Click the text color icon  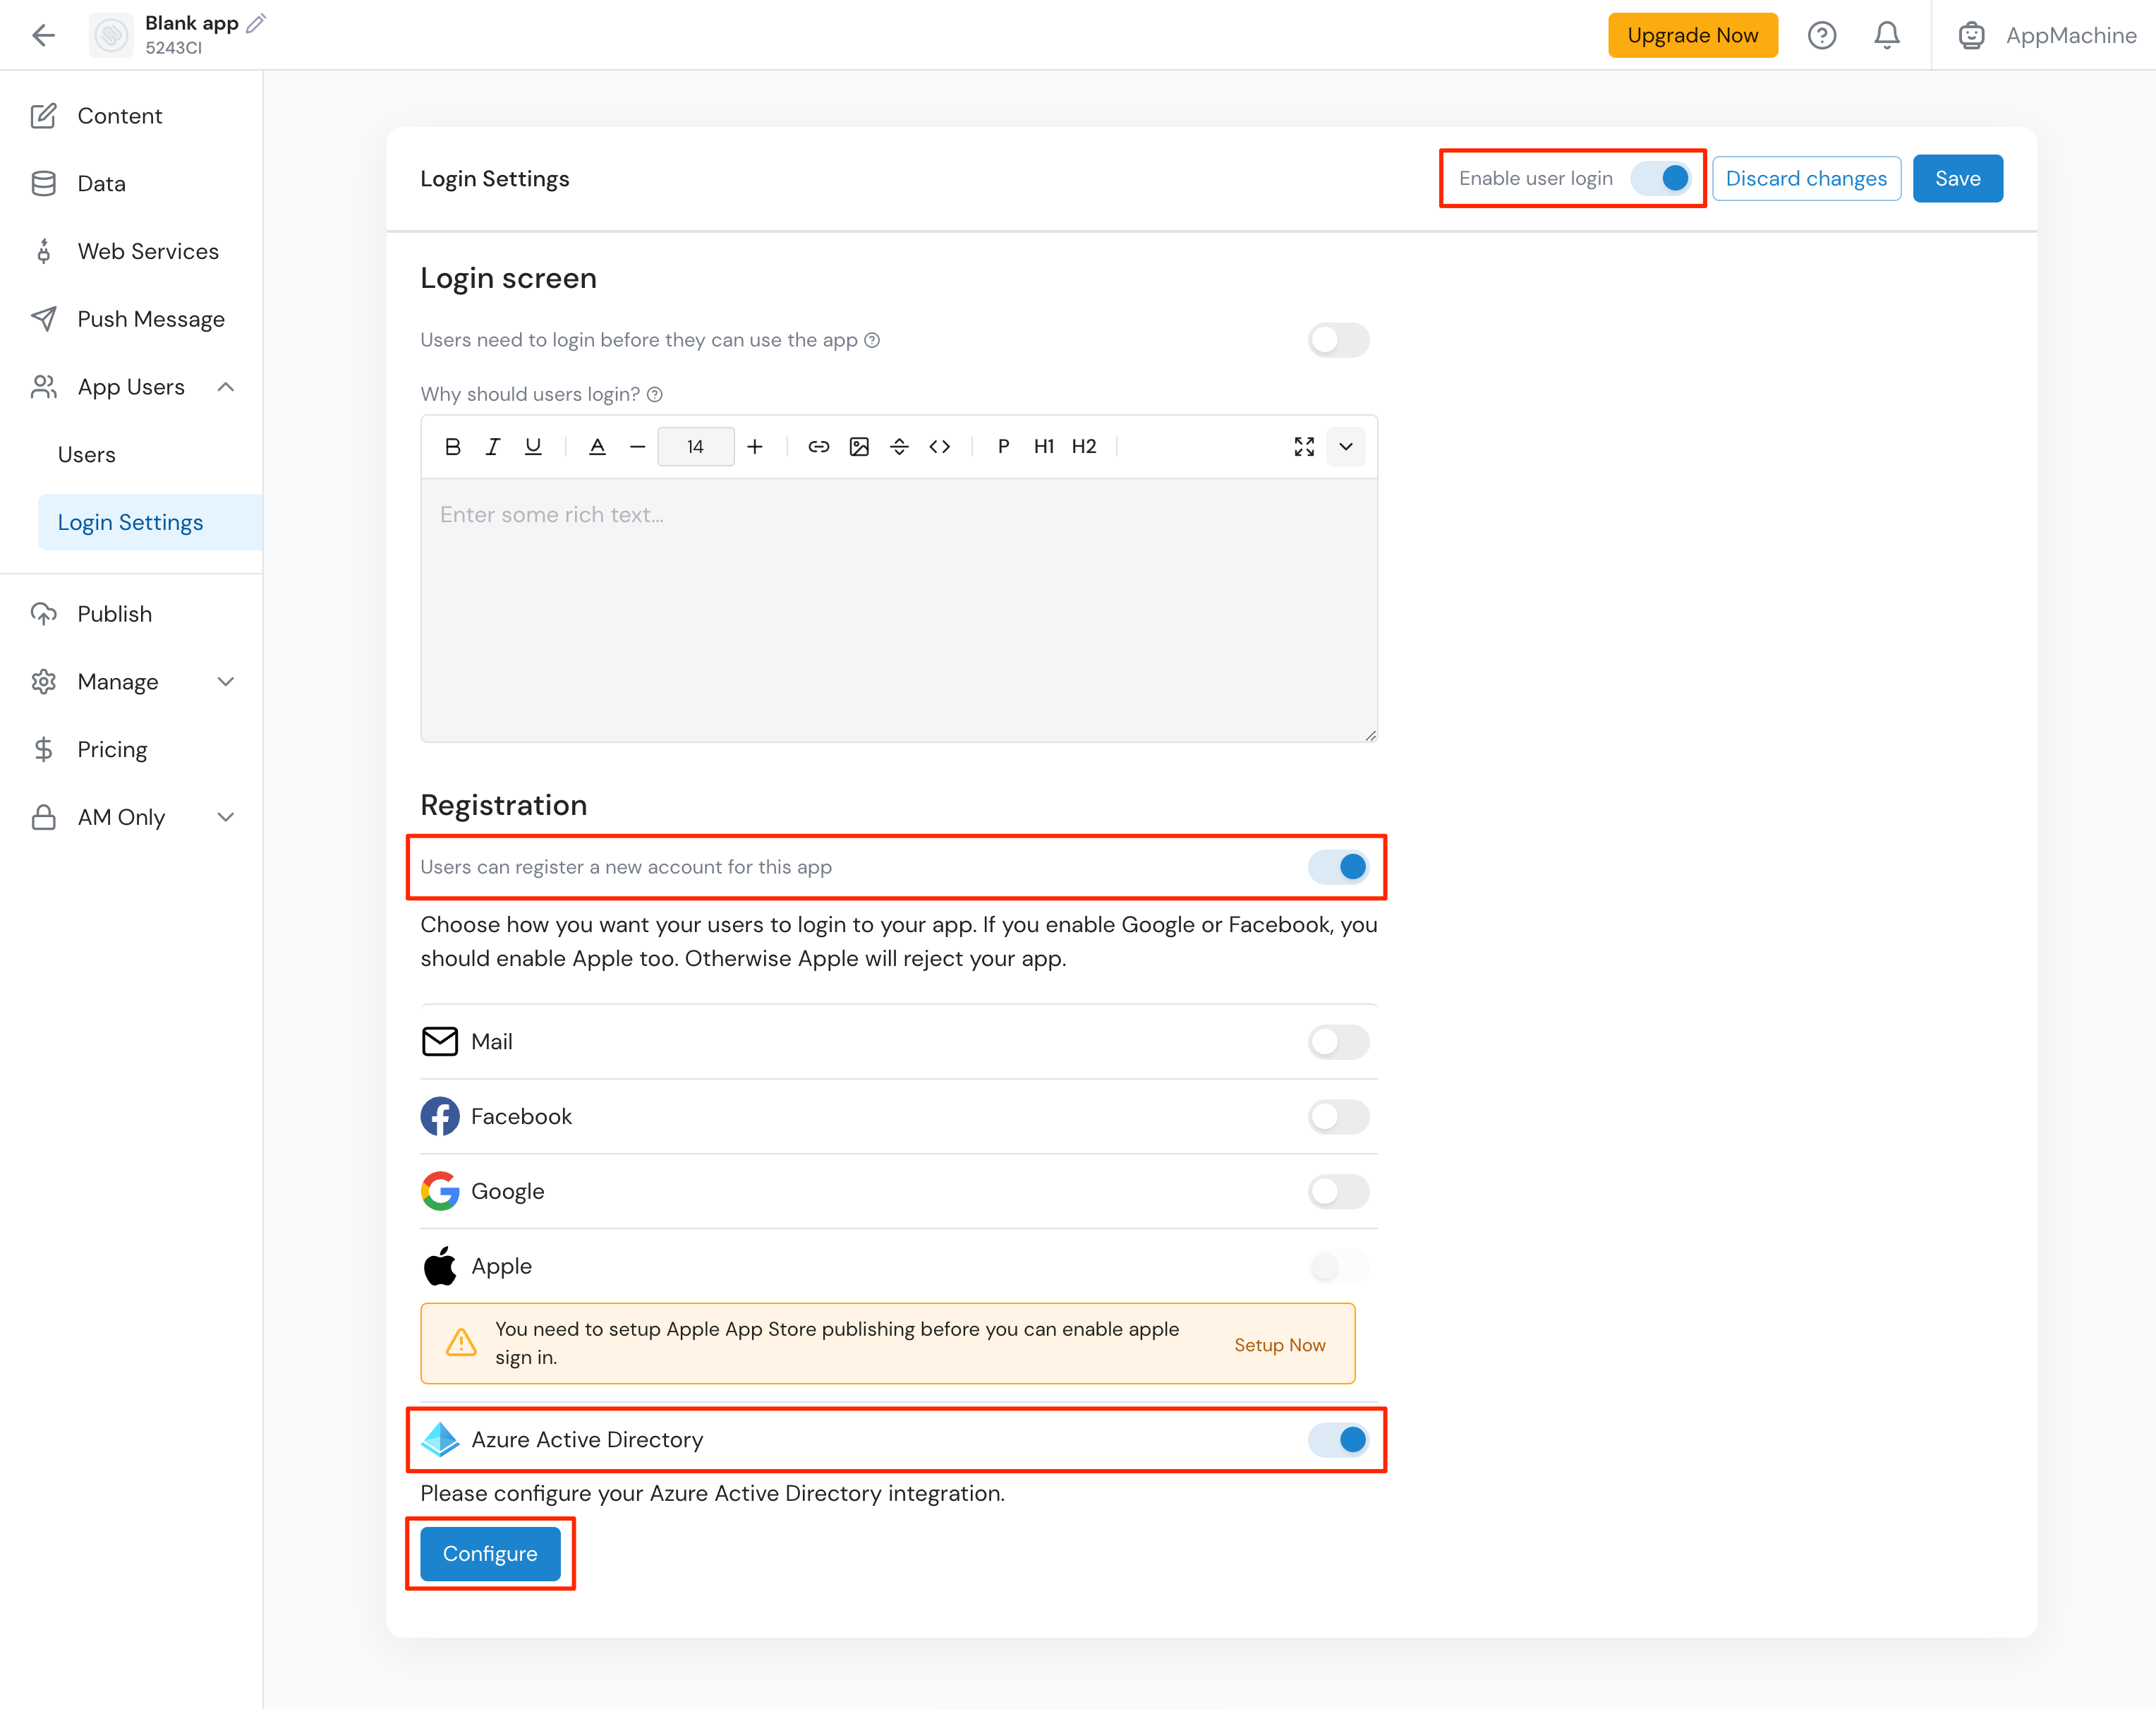click(x=597, y=447)
